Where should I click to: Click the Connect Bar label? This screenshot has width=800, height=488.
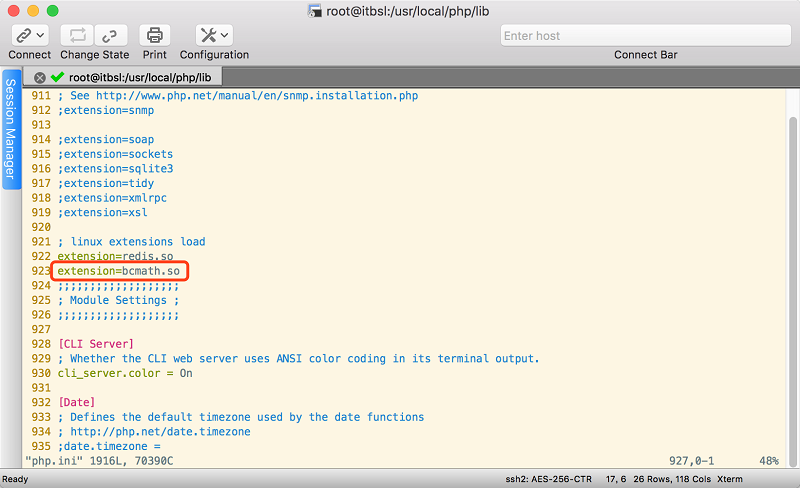645,55
